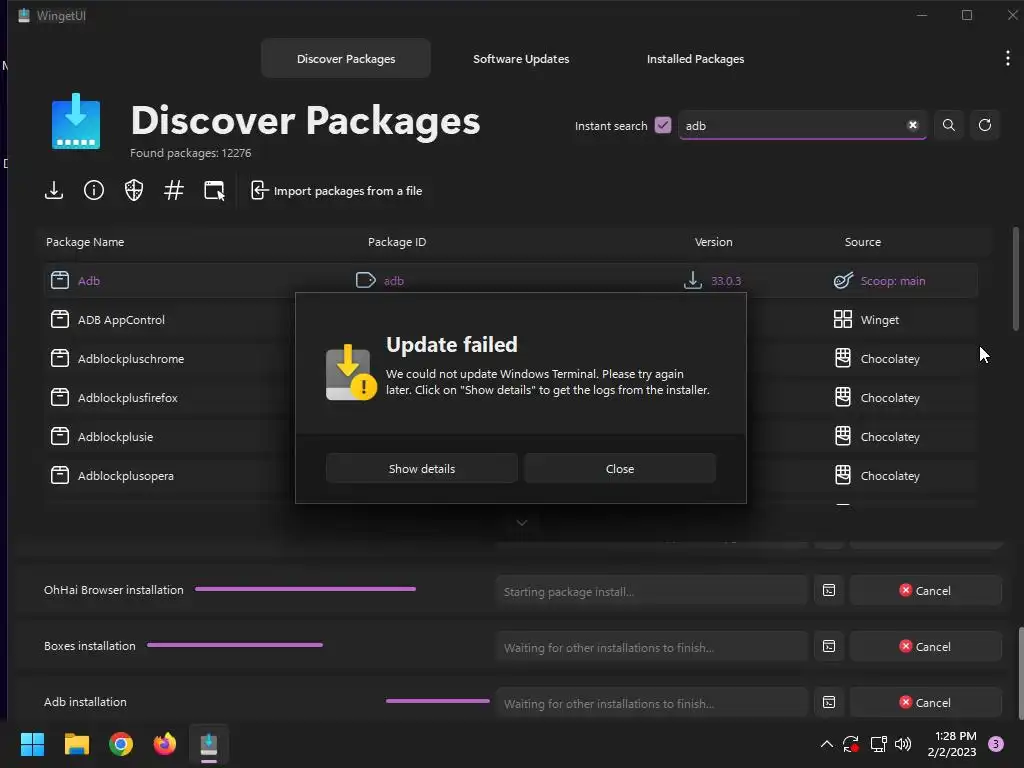Open the Software Updates tab
This screenshot has height=768, width=1024.
520,59
